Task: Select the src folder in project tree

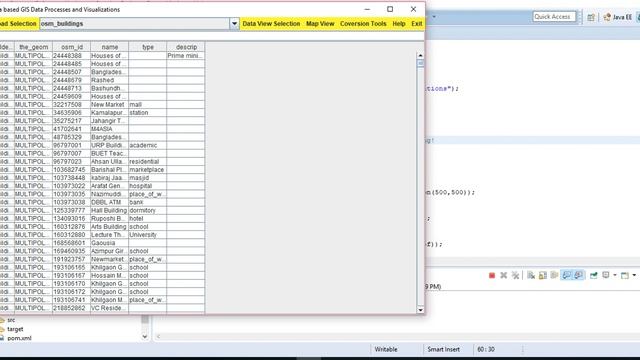Action: click(x=11, y=320)
